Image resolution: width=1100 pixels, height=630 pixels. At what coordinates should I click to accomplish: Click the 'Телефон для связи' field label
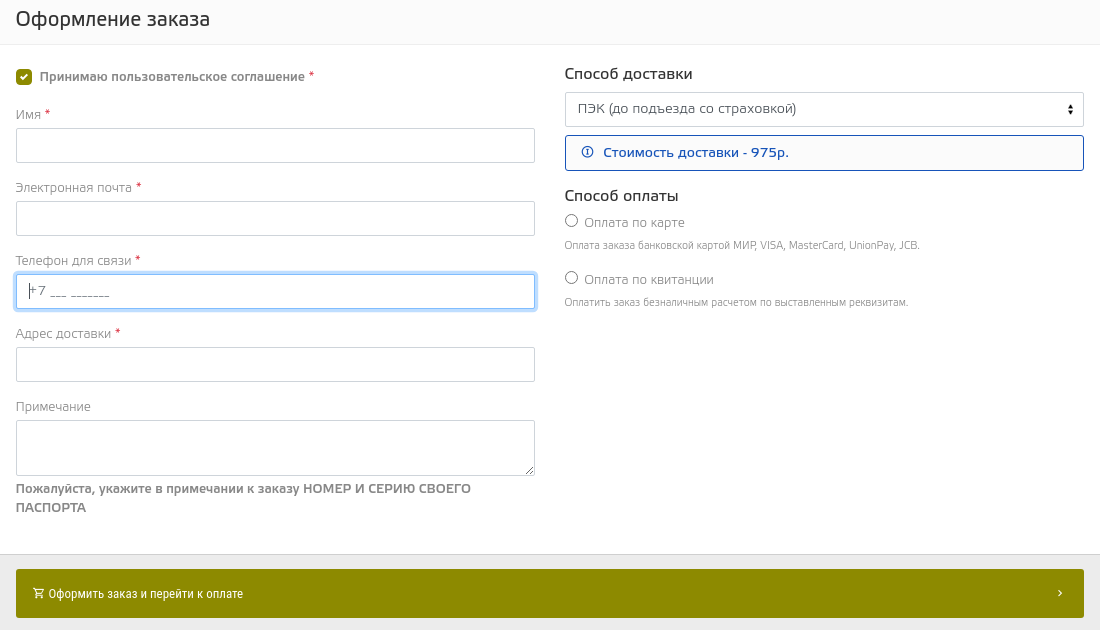click(74, 260)
